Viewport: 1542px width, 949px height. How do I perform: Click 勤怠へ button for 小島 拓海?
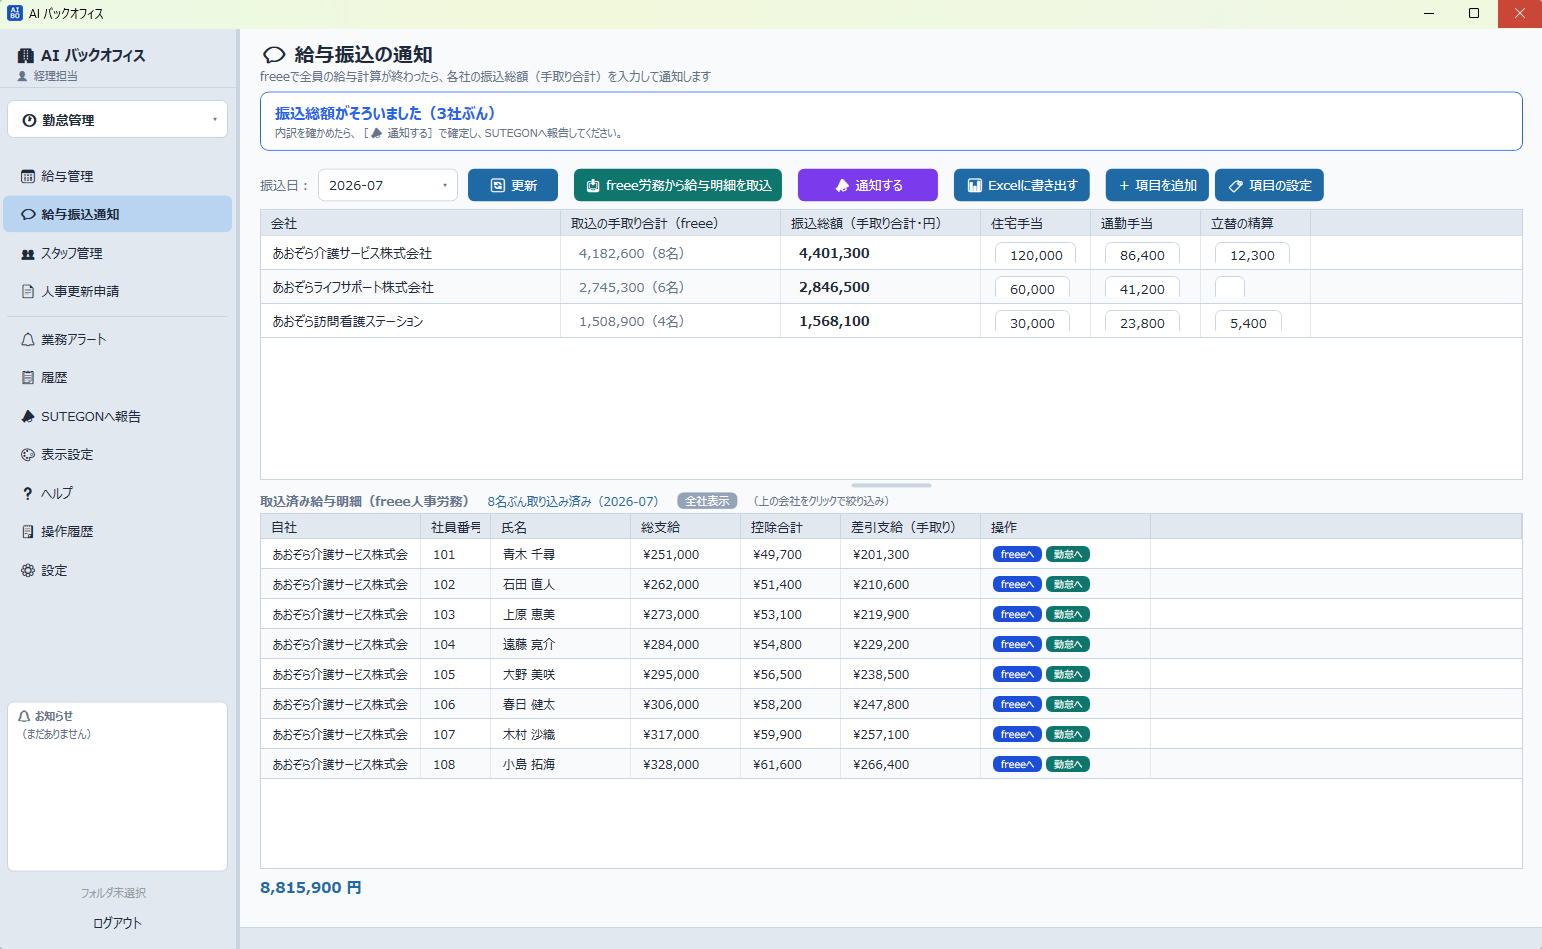coord(1068,764)
